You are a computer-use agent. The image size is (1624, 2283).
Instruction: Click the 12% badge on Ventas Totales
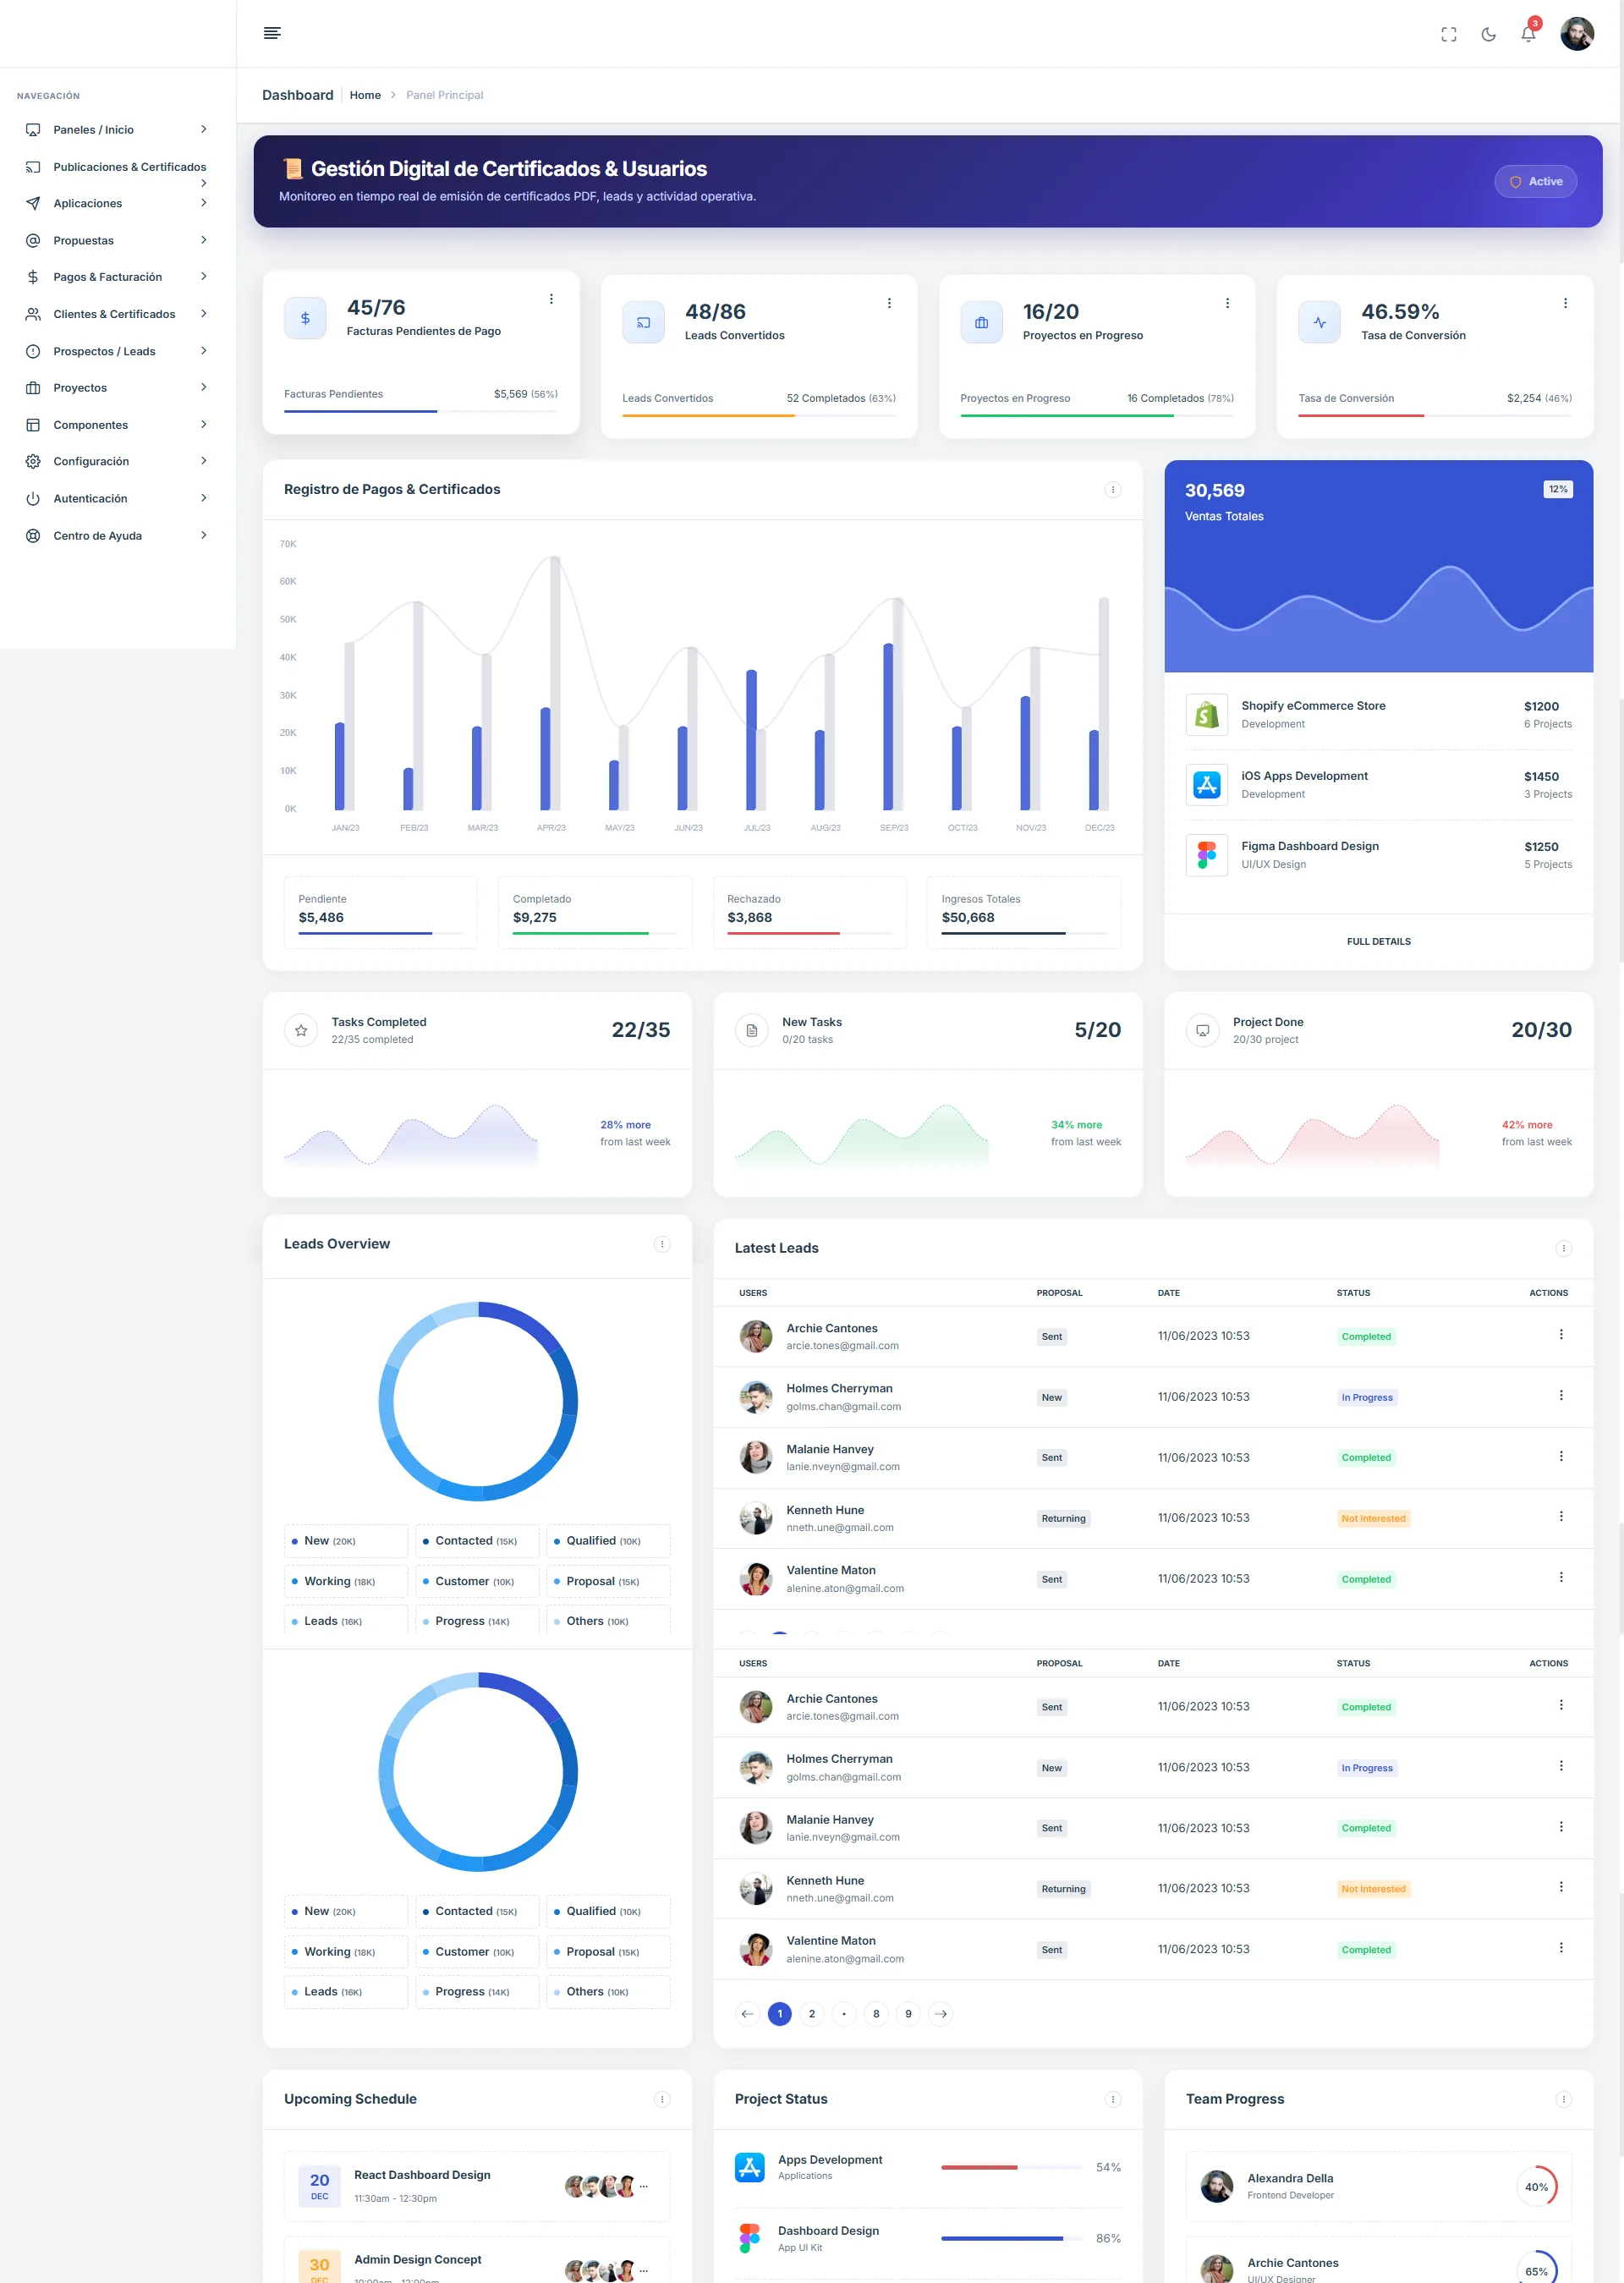[x=1558, y=489]
